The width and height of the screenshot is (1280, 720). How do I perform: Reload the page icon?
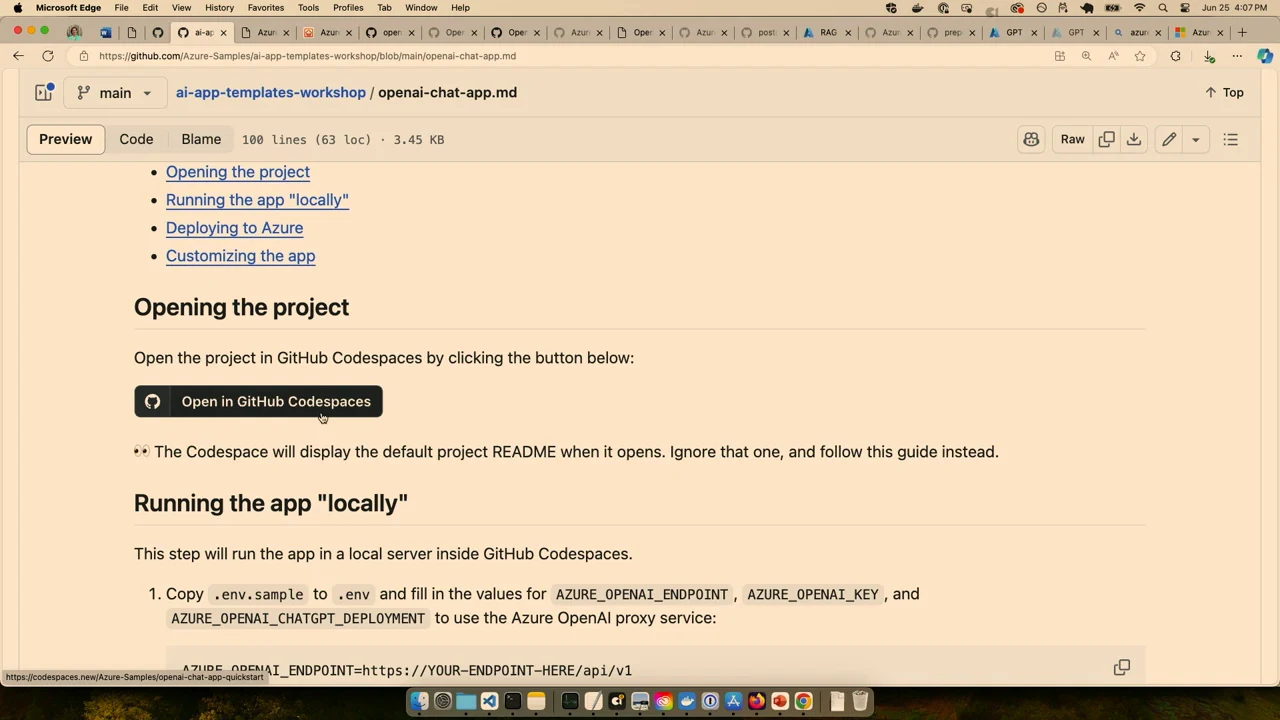tap(48, 56)
